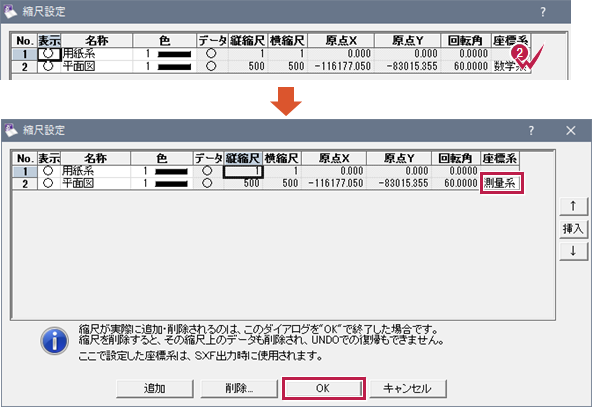The image size is (592, 407).
Task: Open 数学系 coordinate cell in upper table
Action: point(510,66)
